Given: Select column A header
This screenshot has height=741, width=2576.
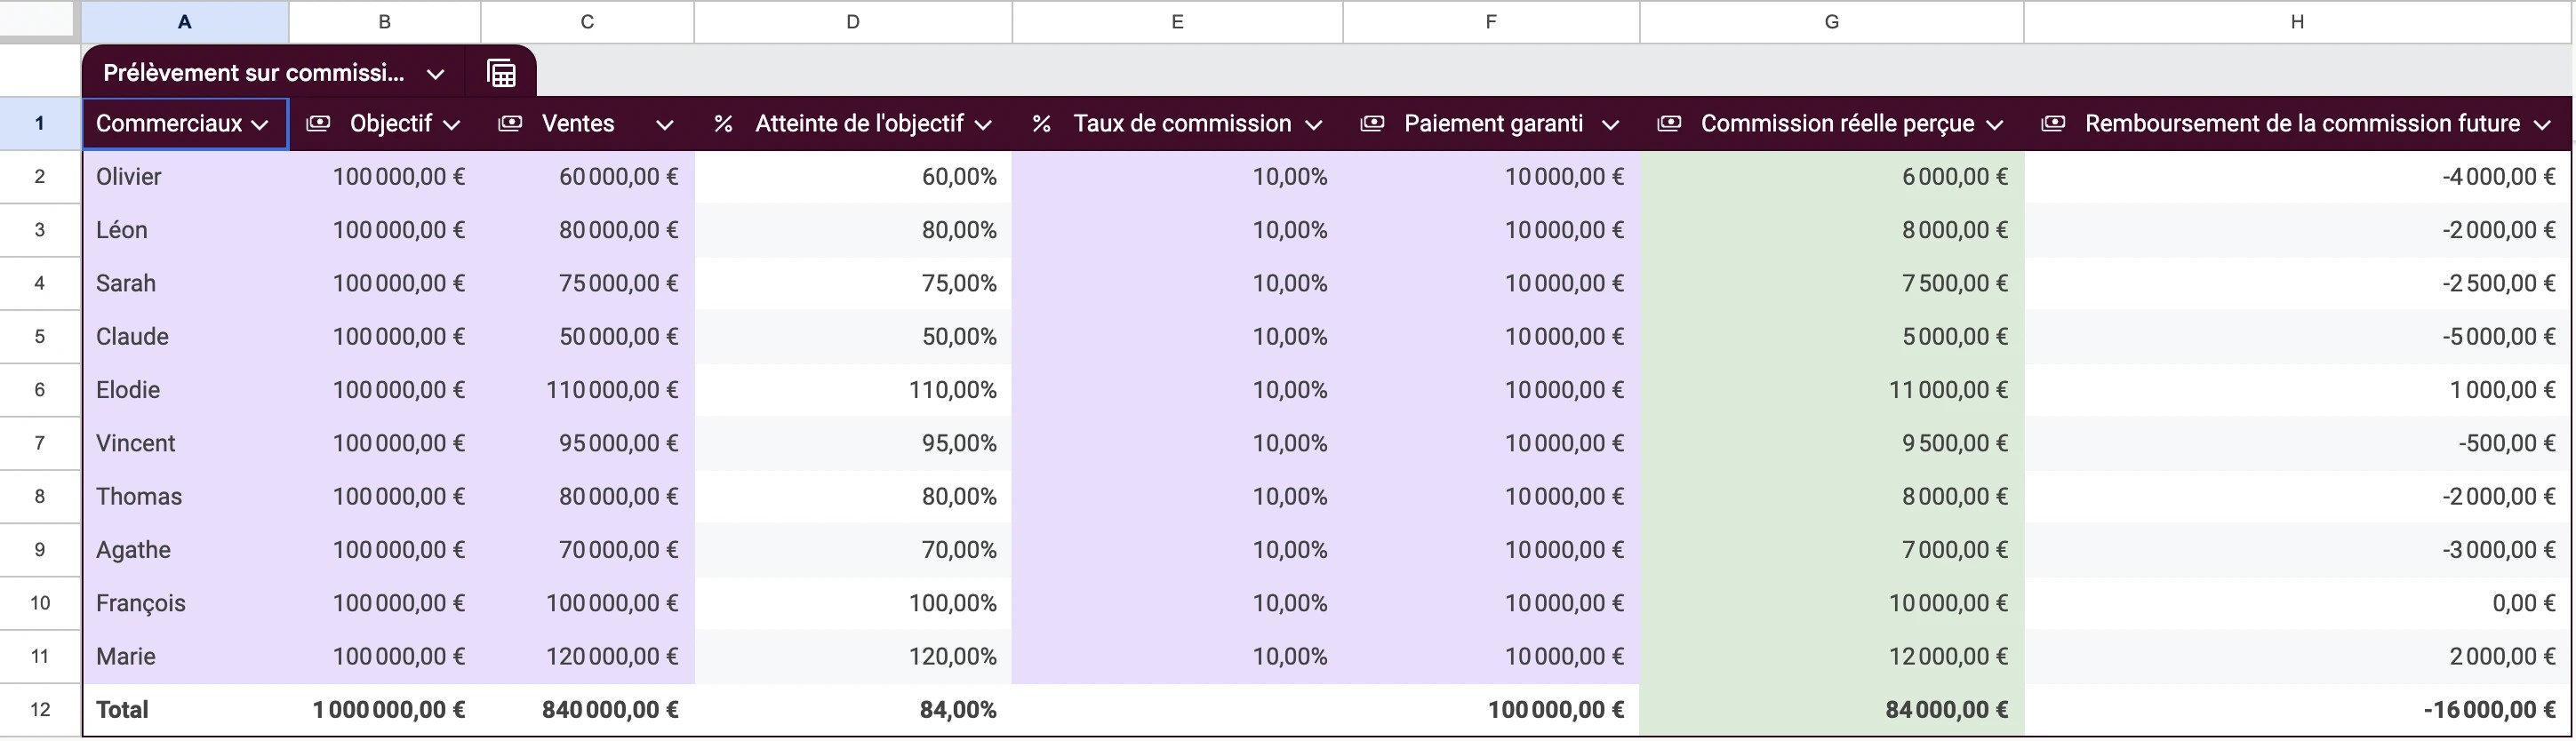Looking at the screenshot, I should coord(185,22).
